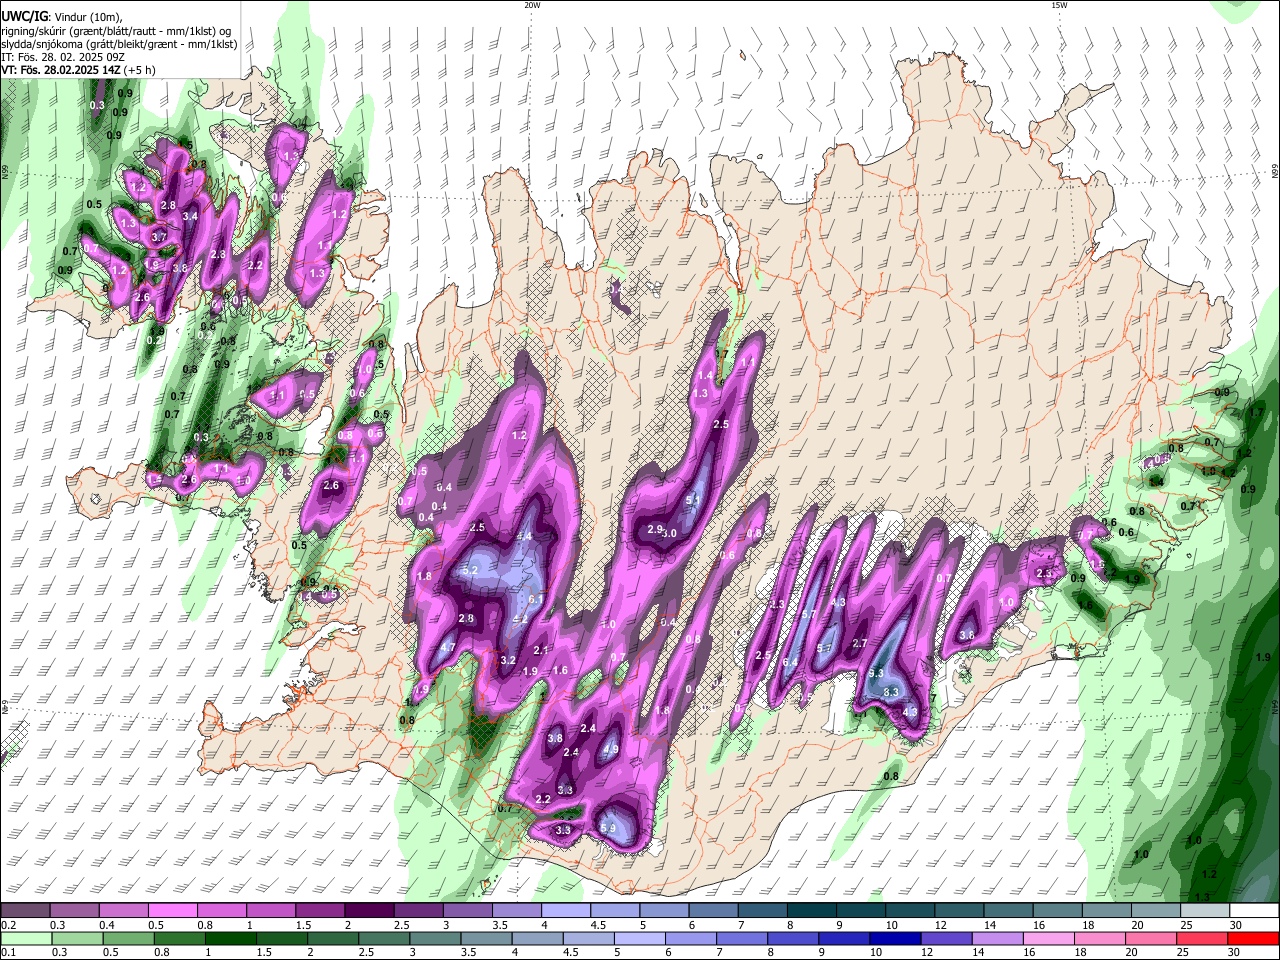Viewport: 1280px width, 960px height.
Task: Select the crimson 25 mm rain legend swatch
Action: pyautogui.click(x=1204, y=938)
